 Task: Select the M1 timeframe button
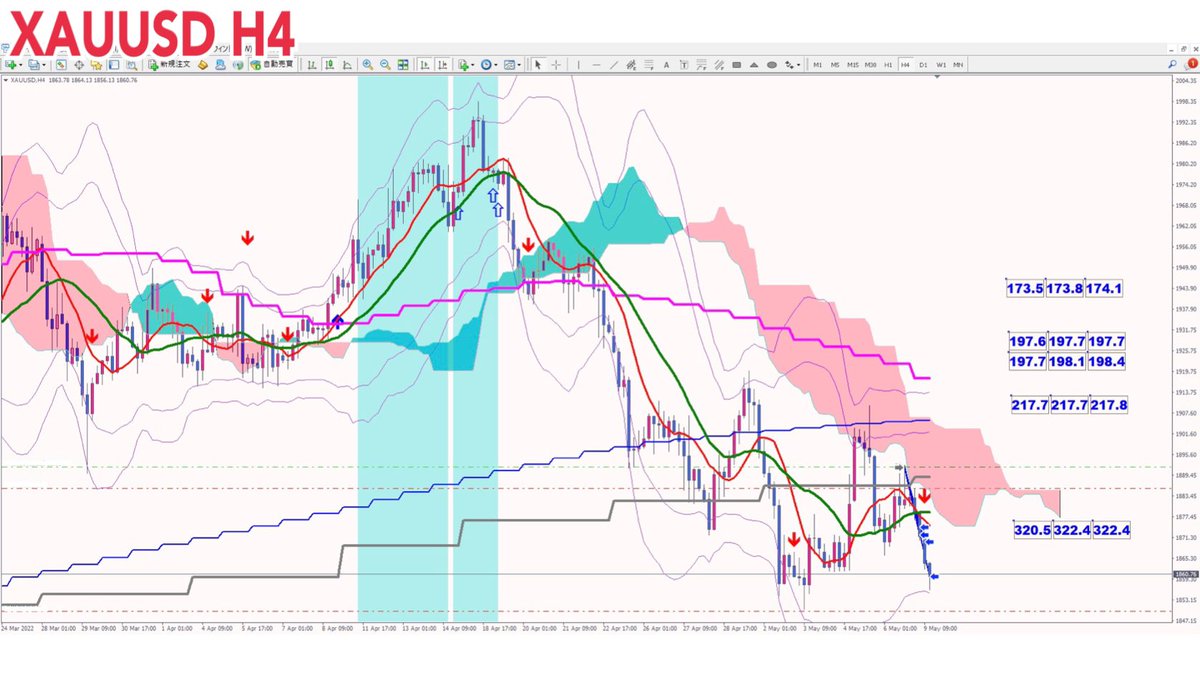click(x=818, y=65)
